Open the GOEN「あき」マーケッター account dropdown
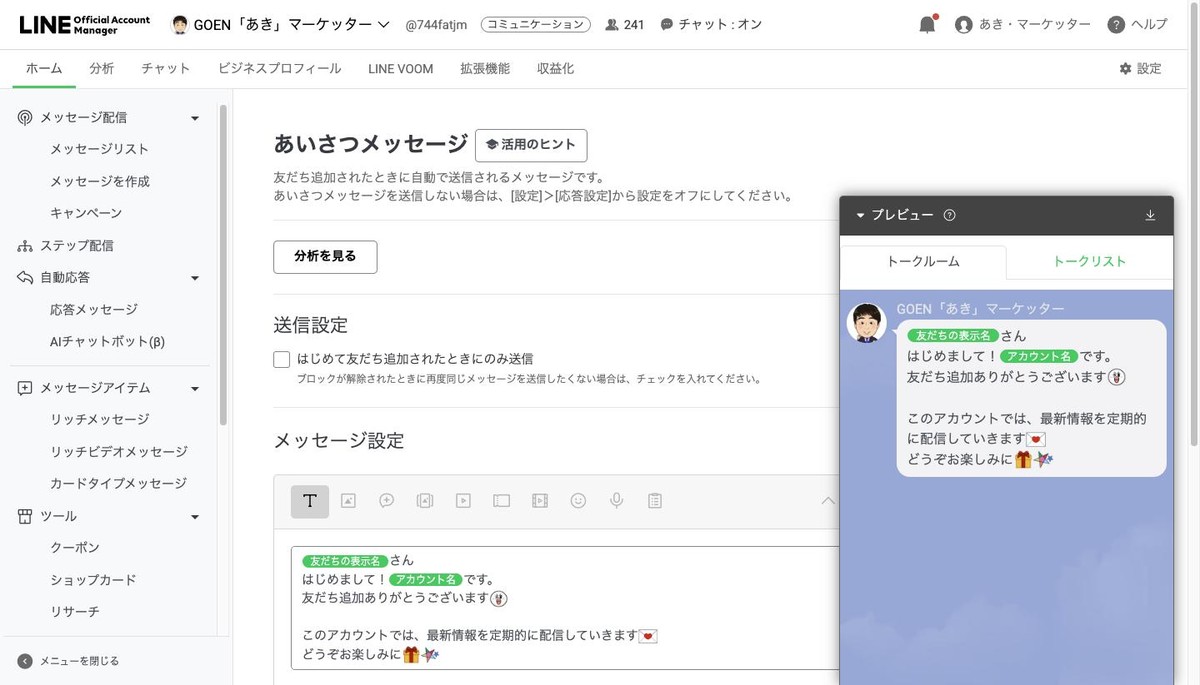 (x=280, y=25)
